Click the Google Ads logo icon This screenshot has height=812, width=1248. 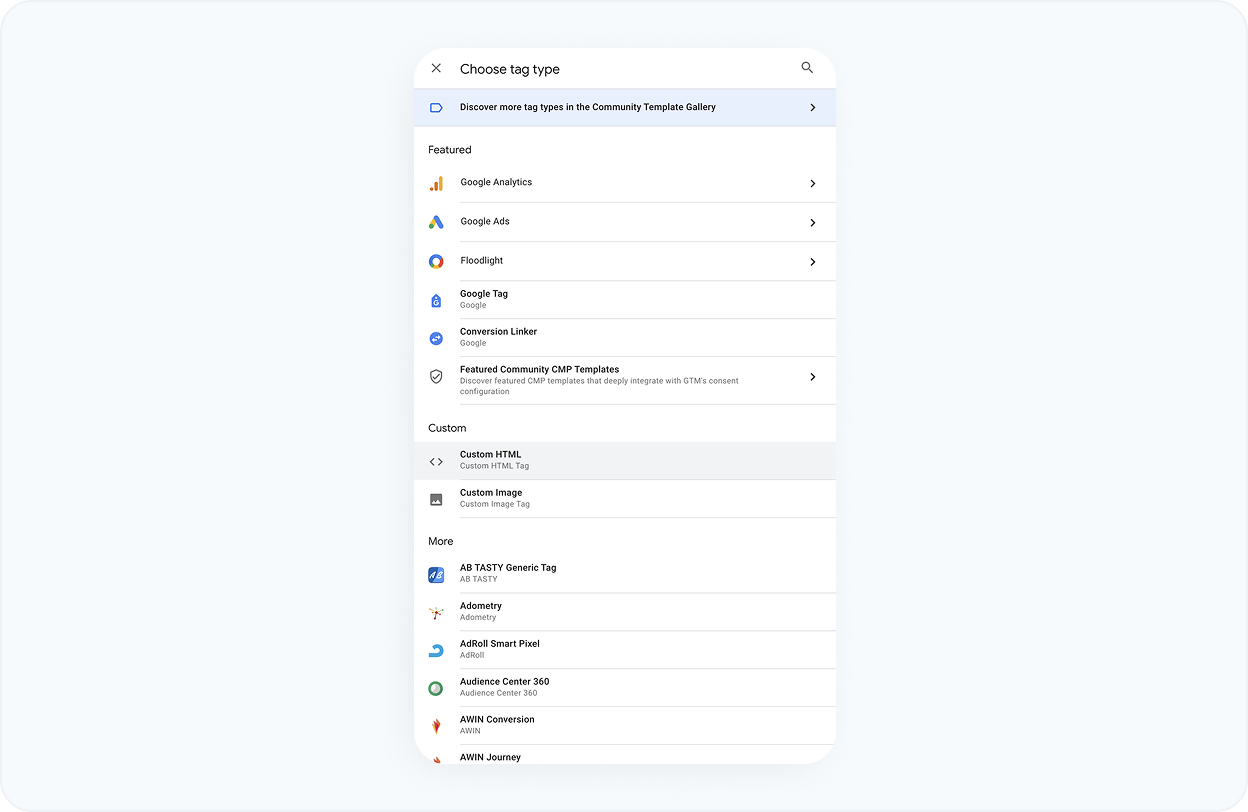click(x=436, y=222)
